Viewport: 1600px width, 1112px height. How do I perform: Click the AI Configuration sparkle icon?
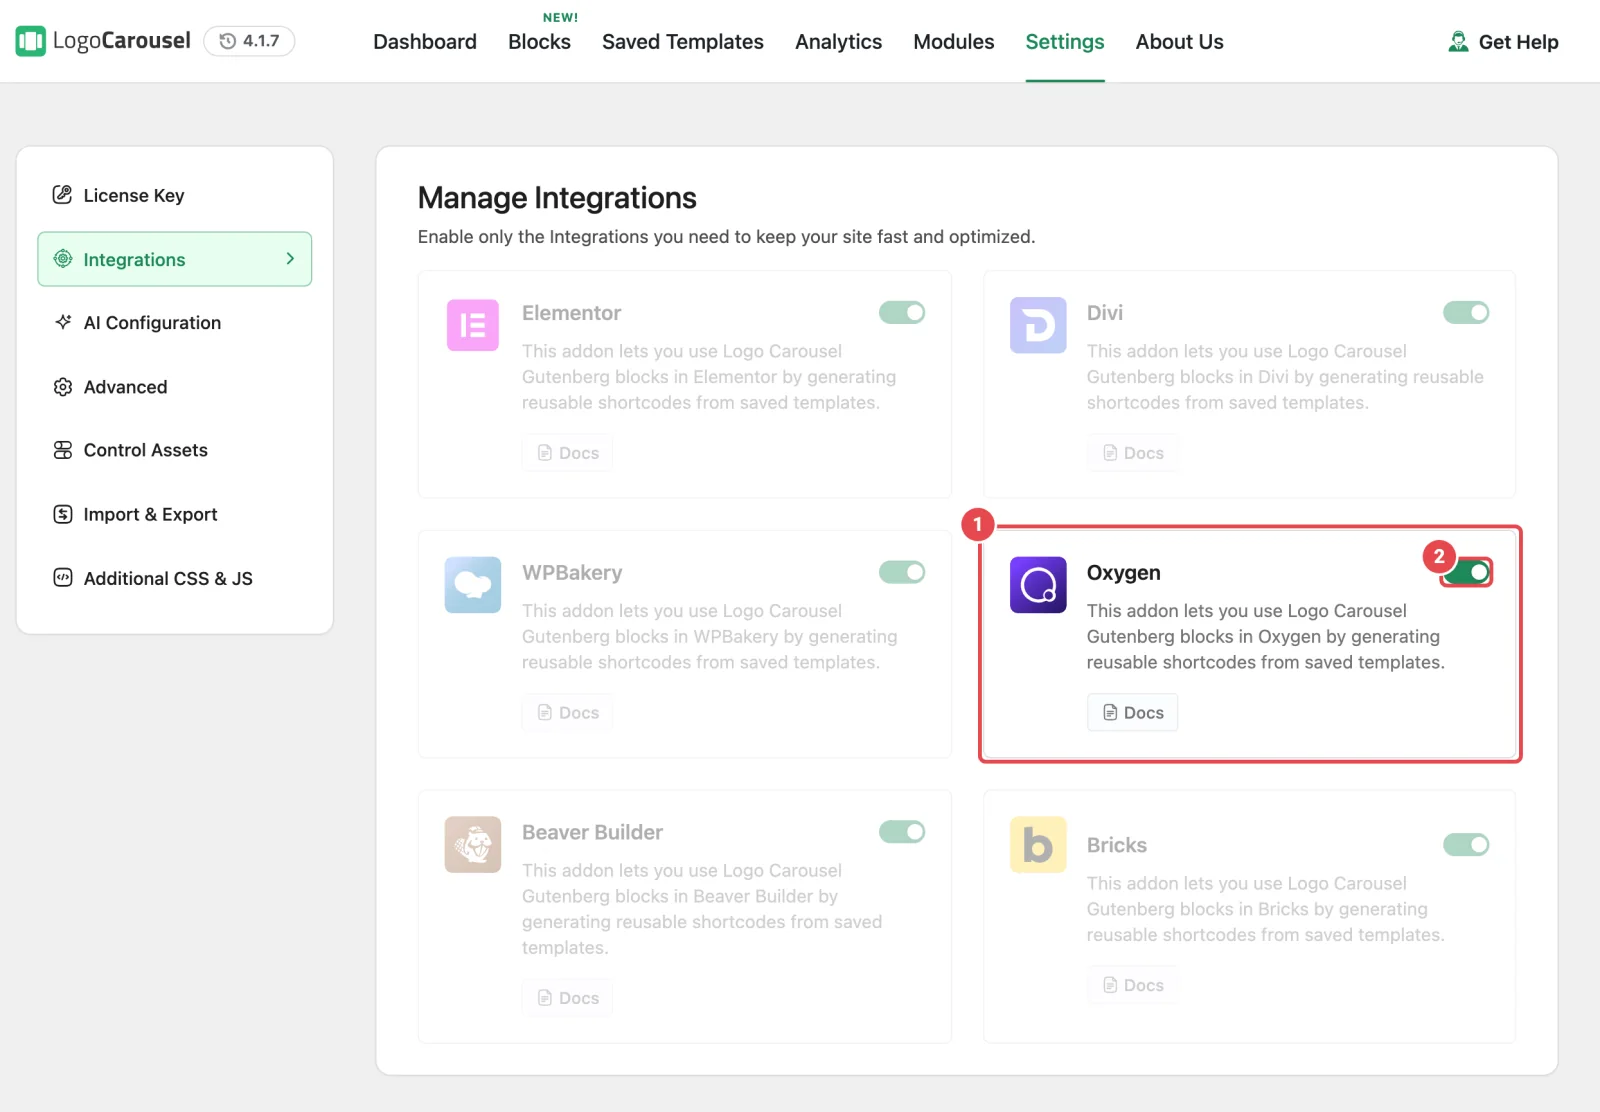(x=62, y=322)
